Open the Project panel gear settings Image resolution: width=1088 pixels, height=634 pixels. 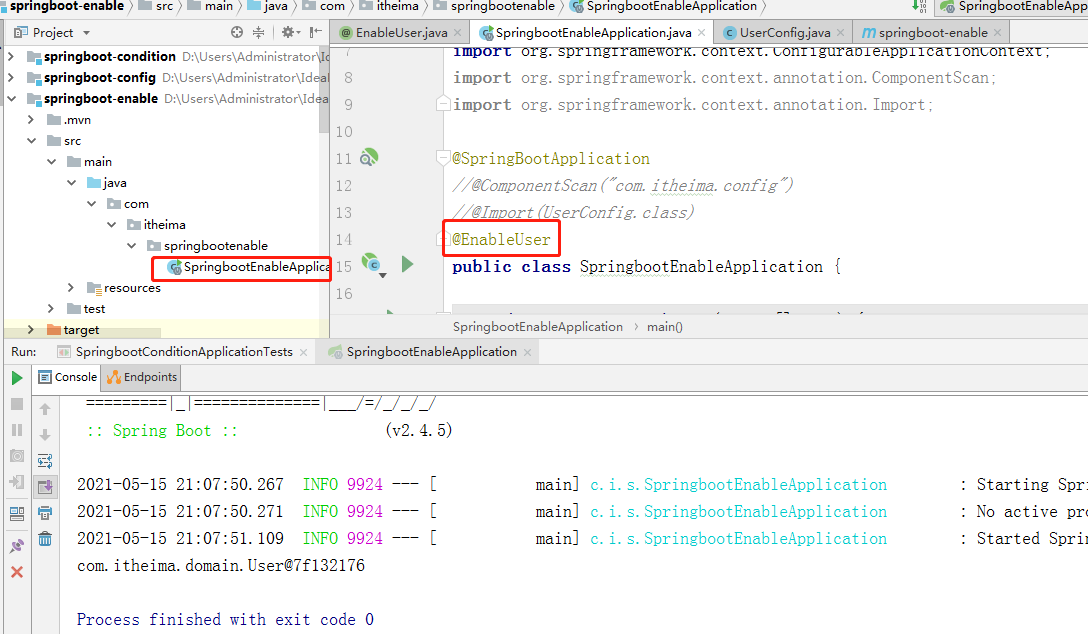(x=290, y=32)
